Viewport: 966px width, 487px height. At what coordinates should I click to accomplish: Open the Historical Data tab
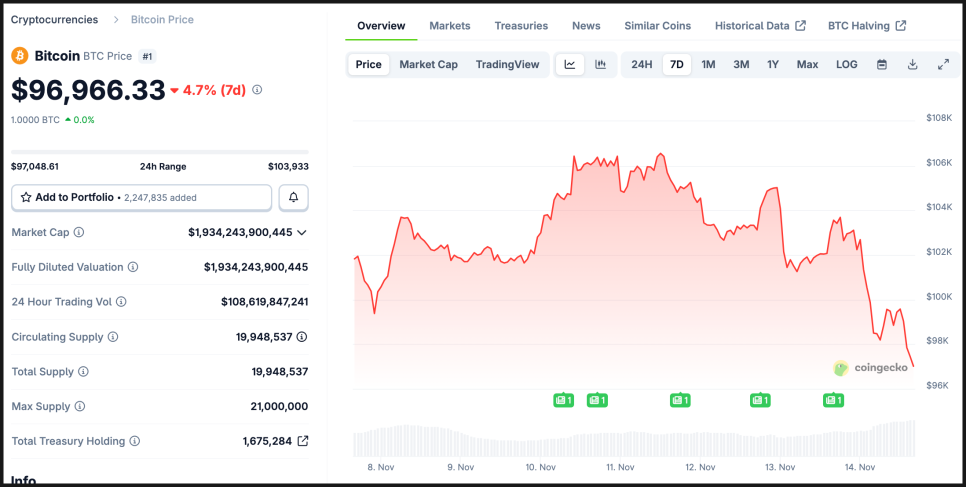(x=760, y=25)
